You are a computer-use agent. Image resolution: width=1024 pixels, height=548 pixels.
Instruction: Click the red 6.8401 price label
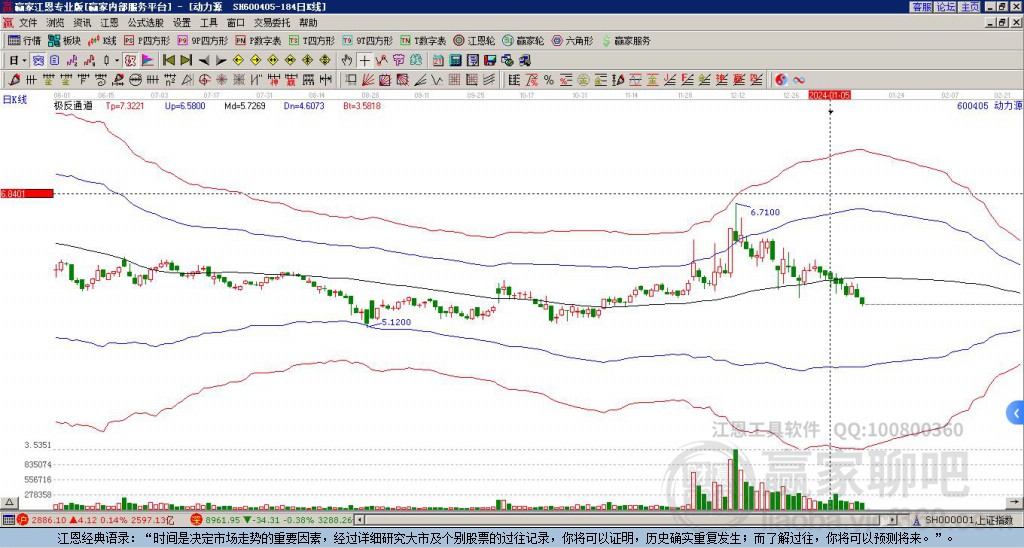pyautogui.click(x=27, y=194)
